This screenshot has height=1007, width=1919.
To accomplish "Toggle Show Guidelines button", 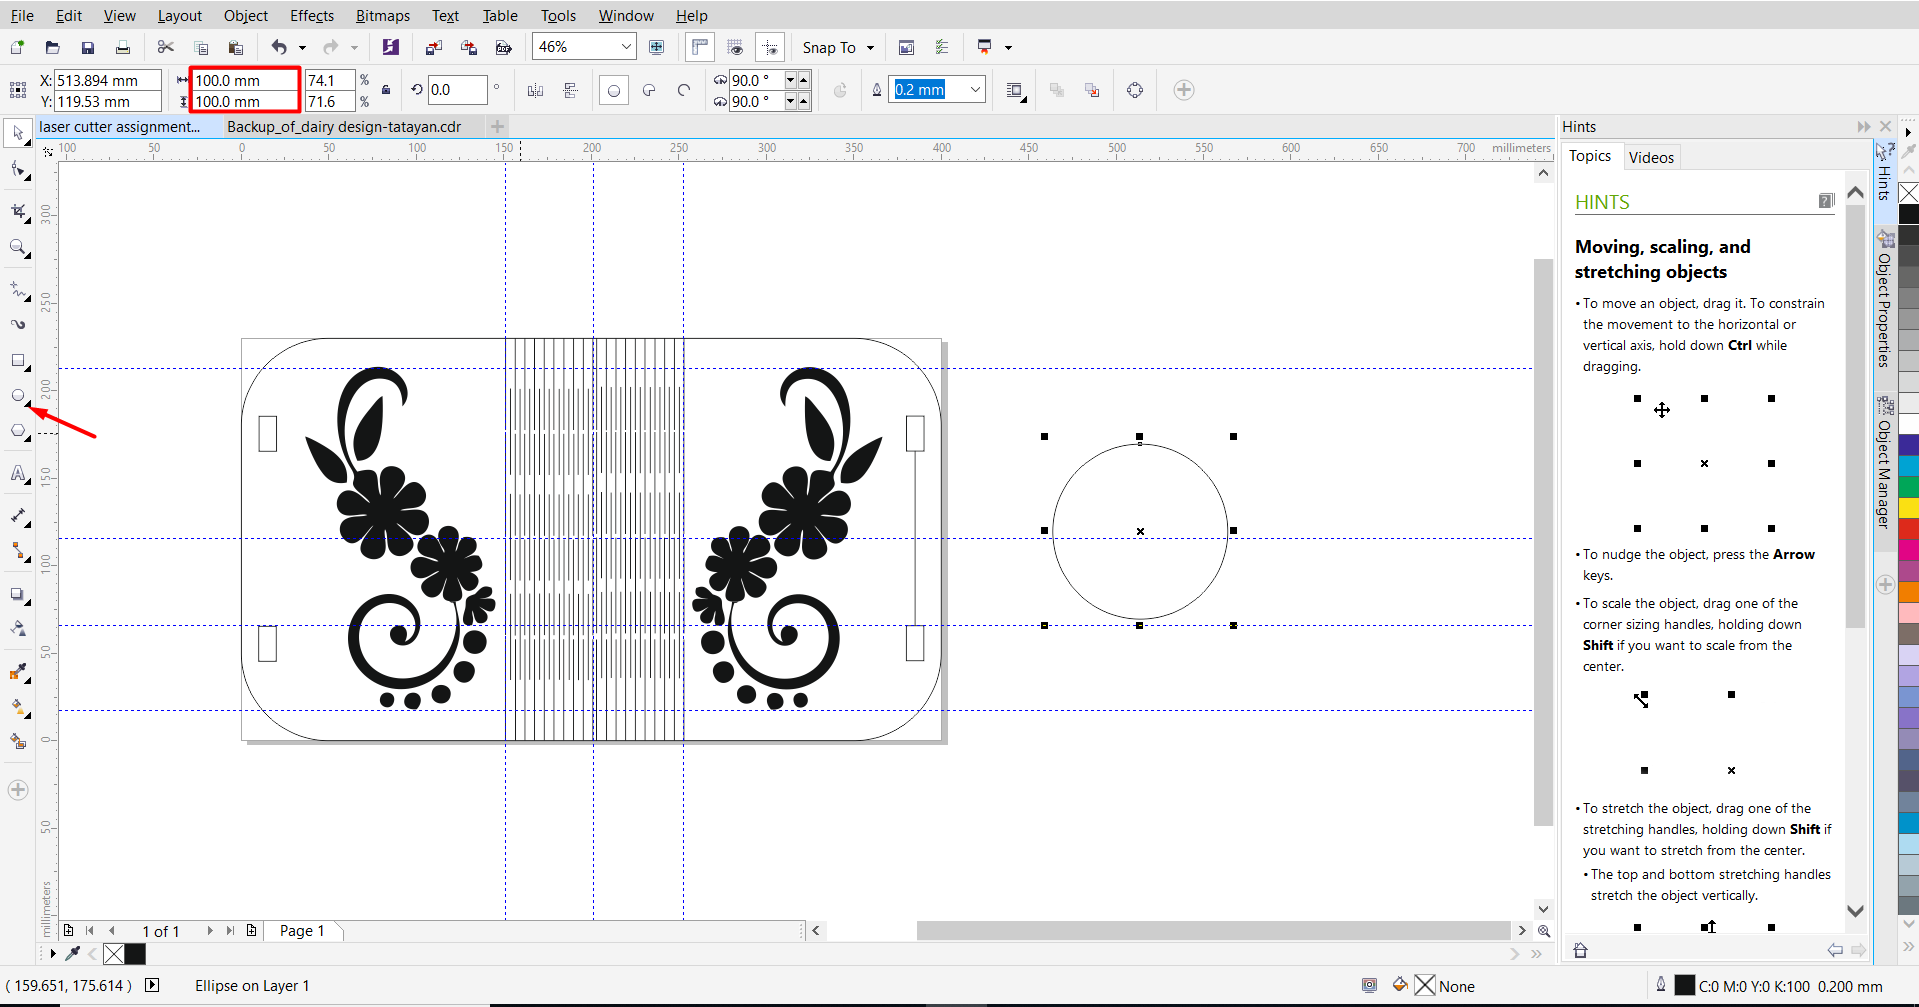I will click(770, 47).
